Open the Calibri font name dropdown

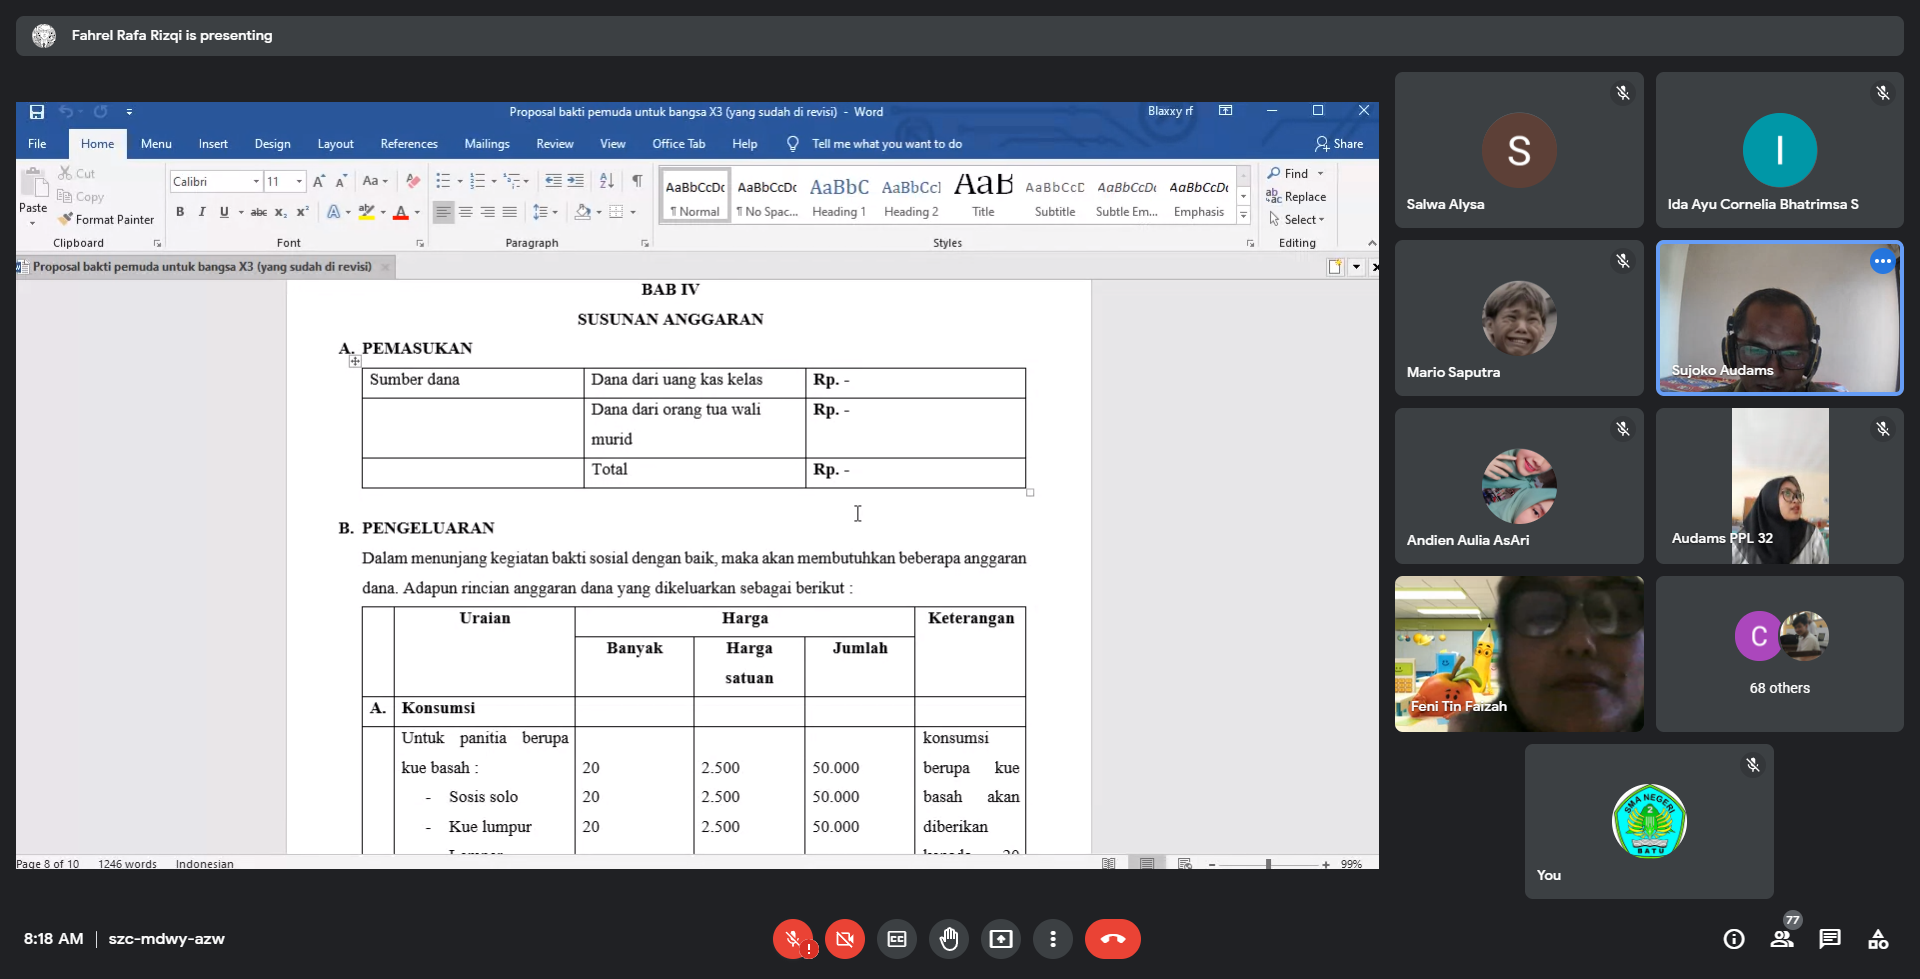(x=256, y=182)
